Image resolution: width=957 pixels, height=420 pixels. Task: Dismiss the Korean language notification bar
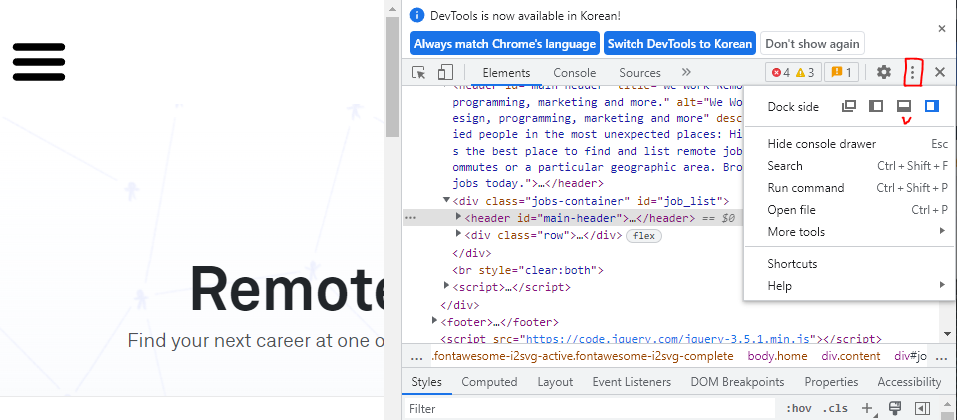pos(941,29)
